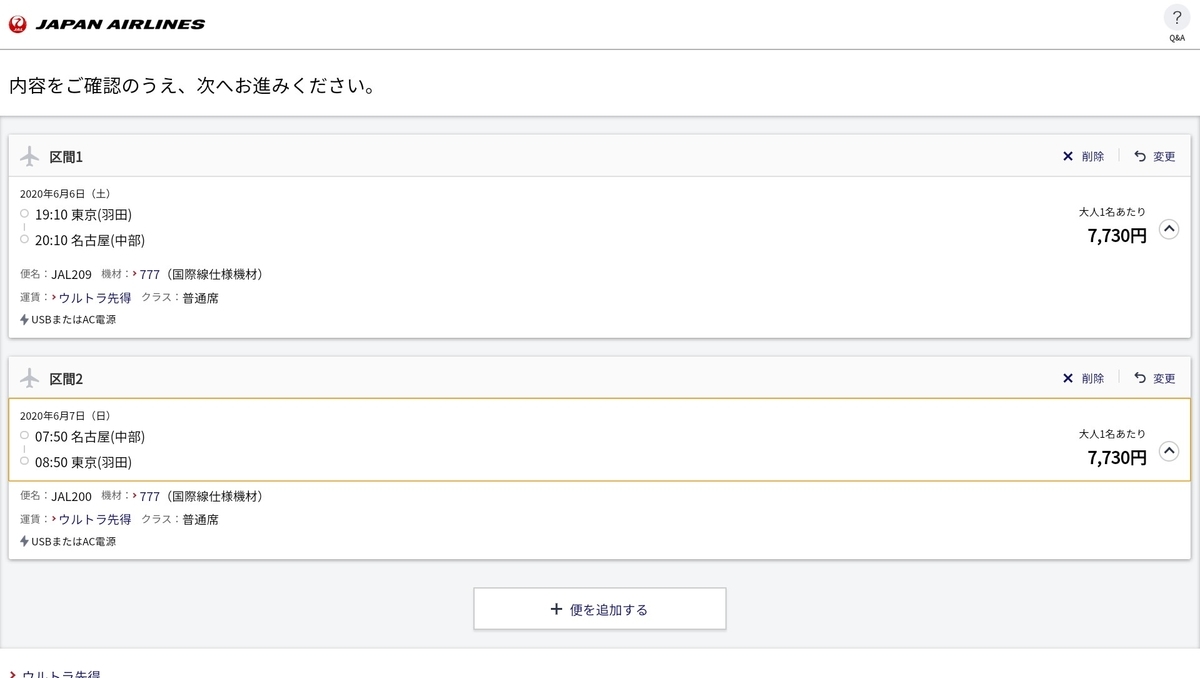1200x678 pixels.
Task: Click the airplane icon beside 区間1
Action: (30, 156)
